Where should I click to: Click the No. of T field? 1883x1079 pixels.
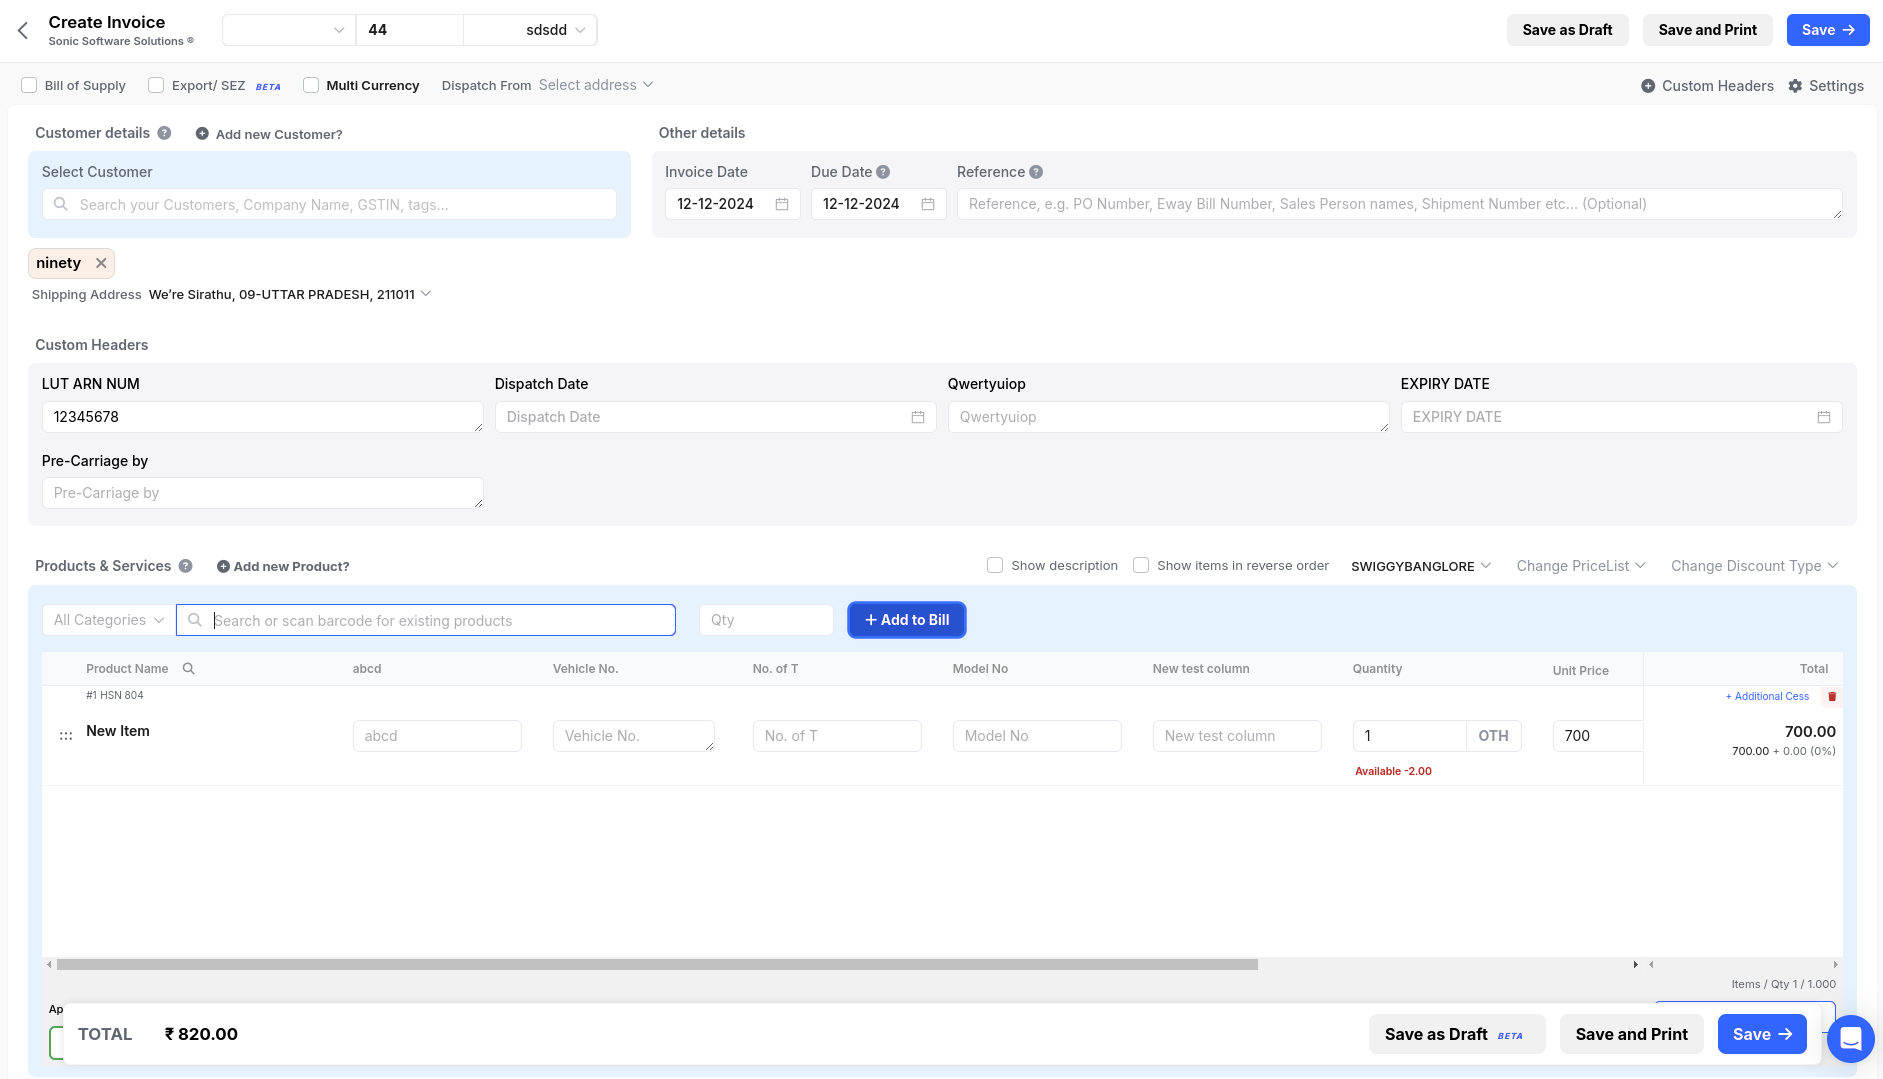click(x=837, y=736)
